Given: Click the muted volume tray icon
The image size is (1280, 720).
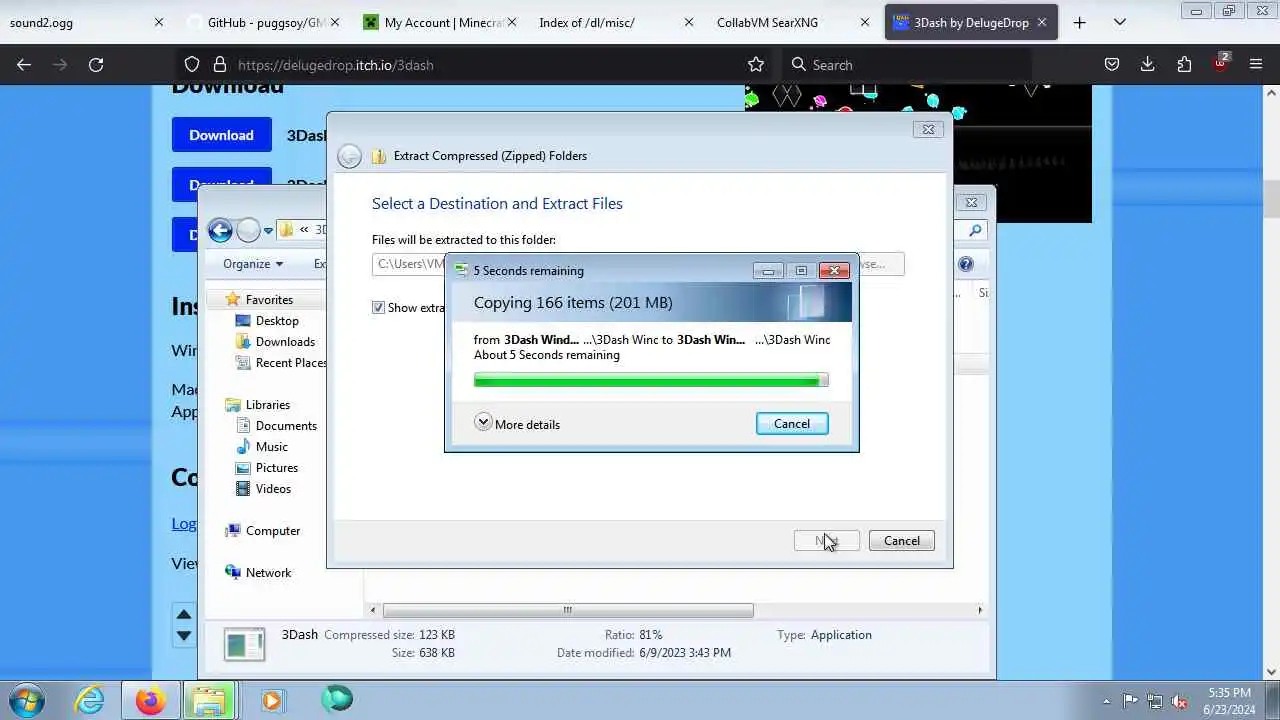Looking at the screenshot, I should 1179,701.
